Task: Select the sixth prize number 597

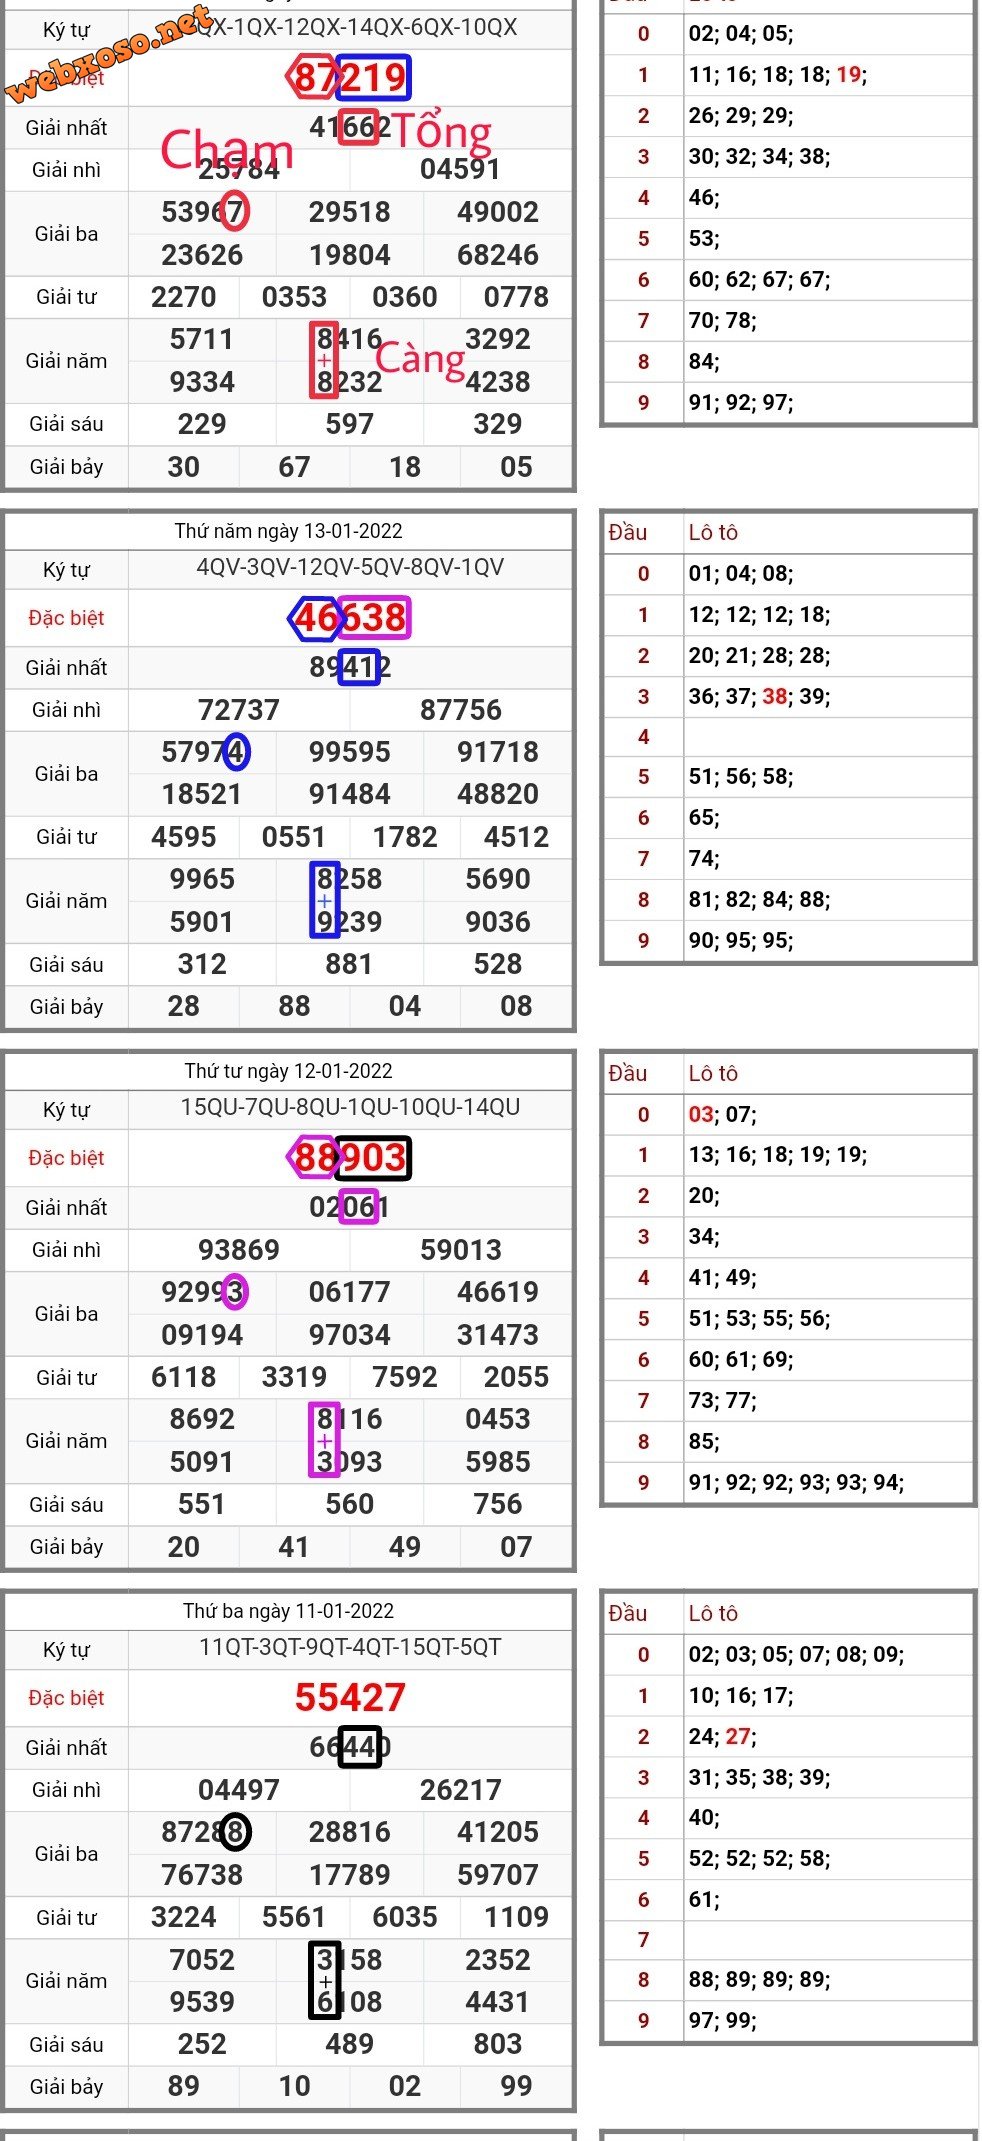Action: coord(350,424)
